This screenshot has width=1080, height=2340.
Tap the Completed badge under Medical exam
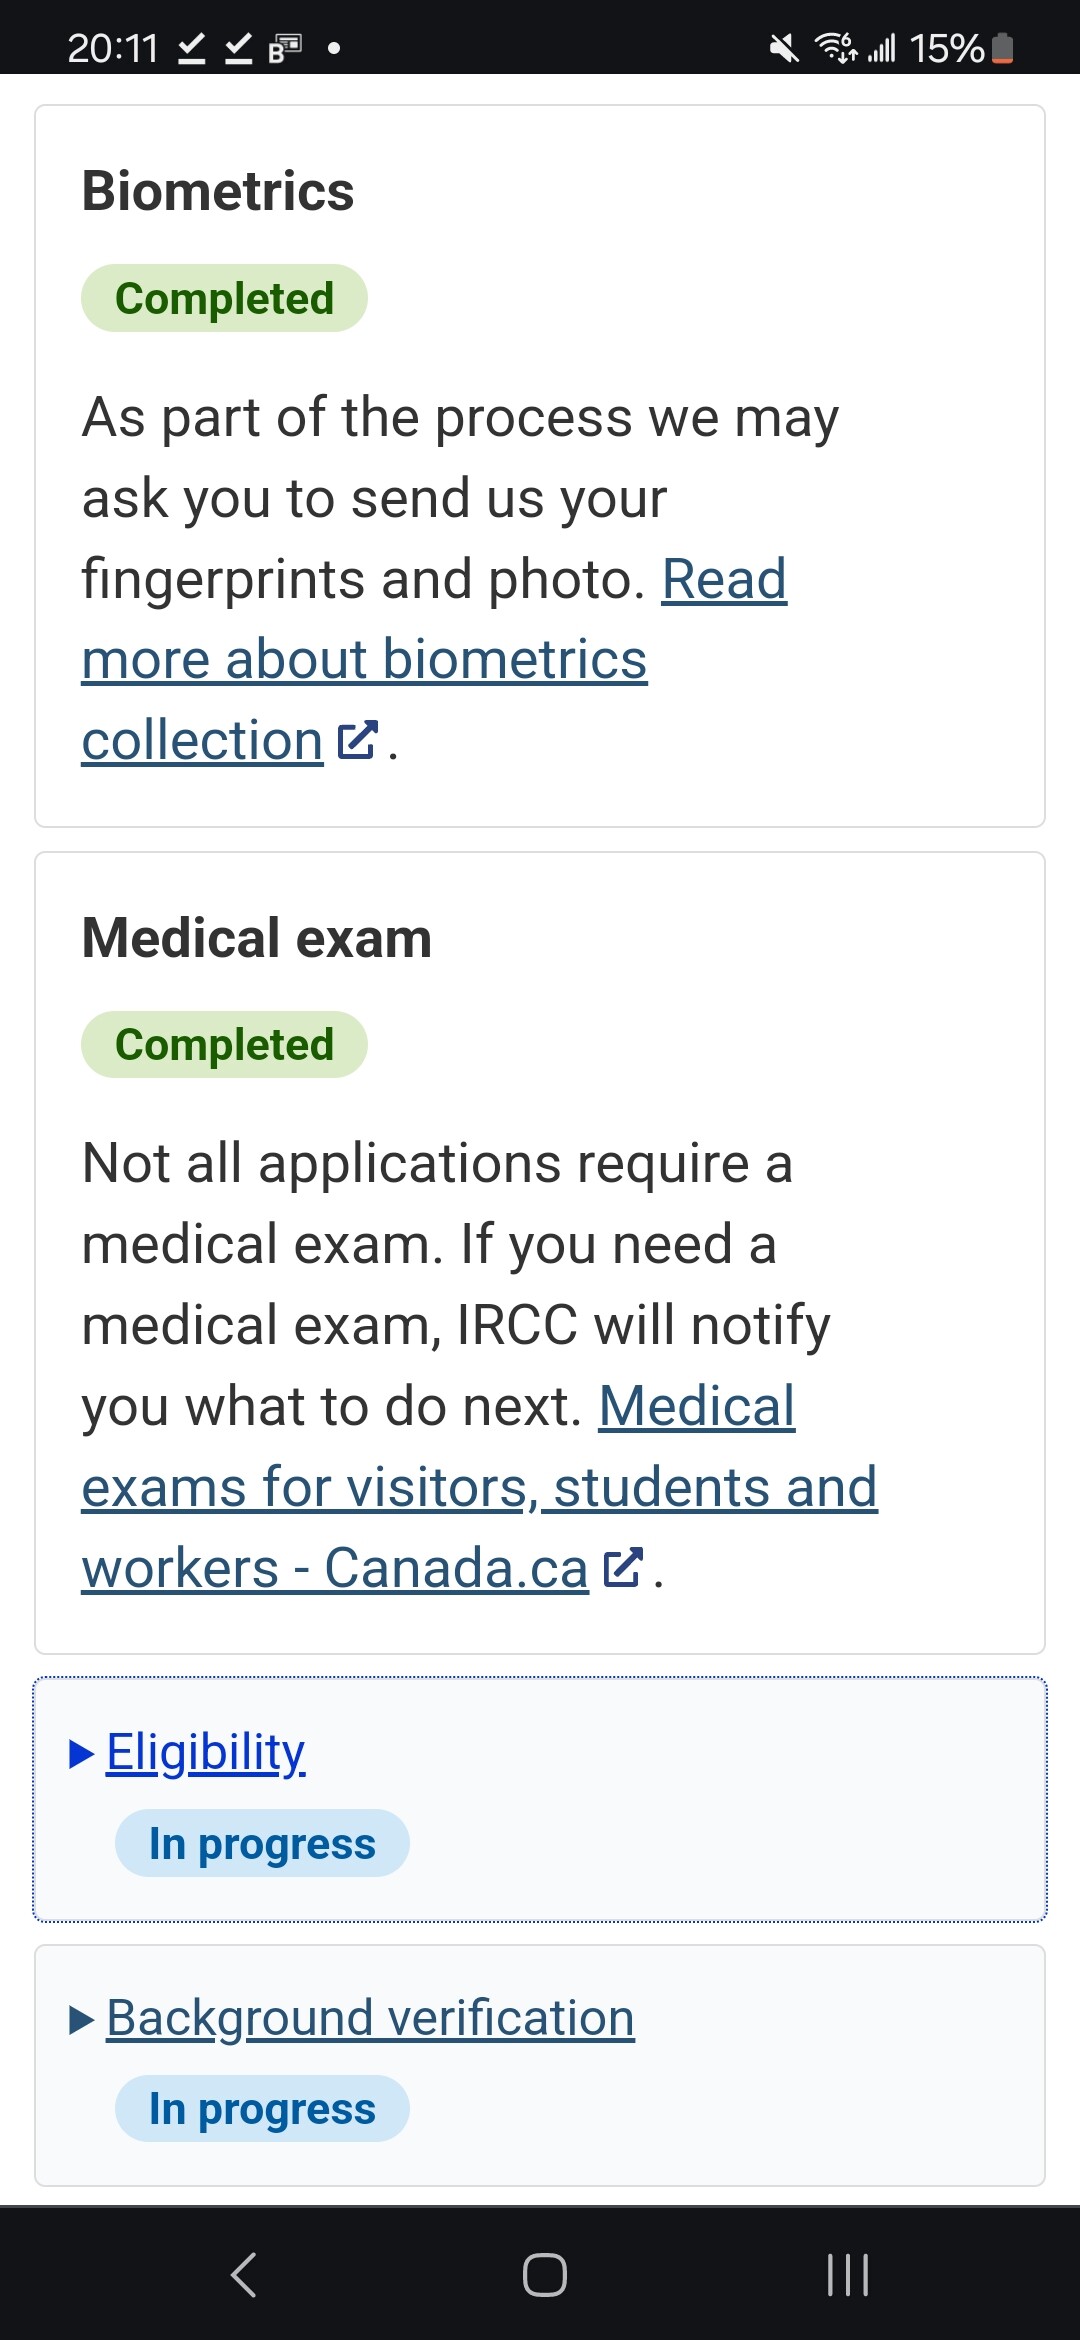coord(224,1045)
